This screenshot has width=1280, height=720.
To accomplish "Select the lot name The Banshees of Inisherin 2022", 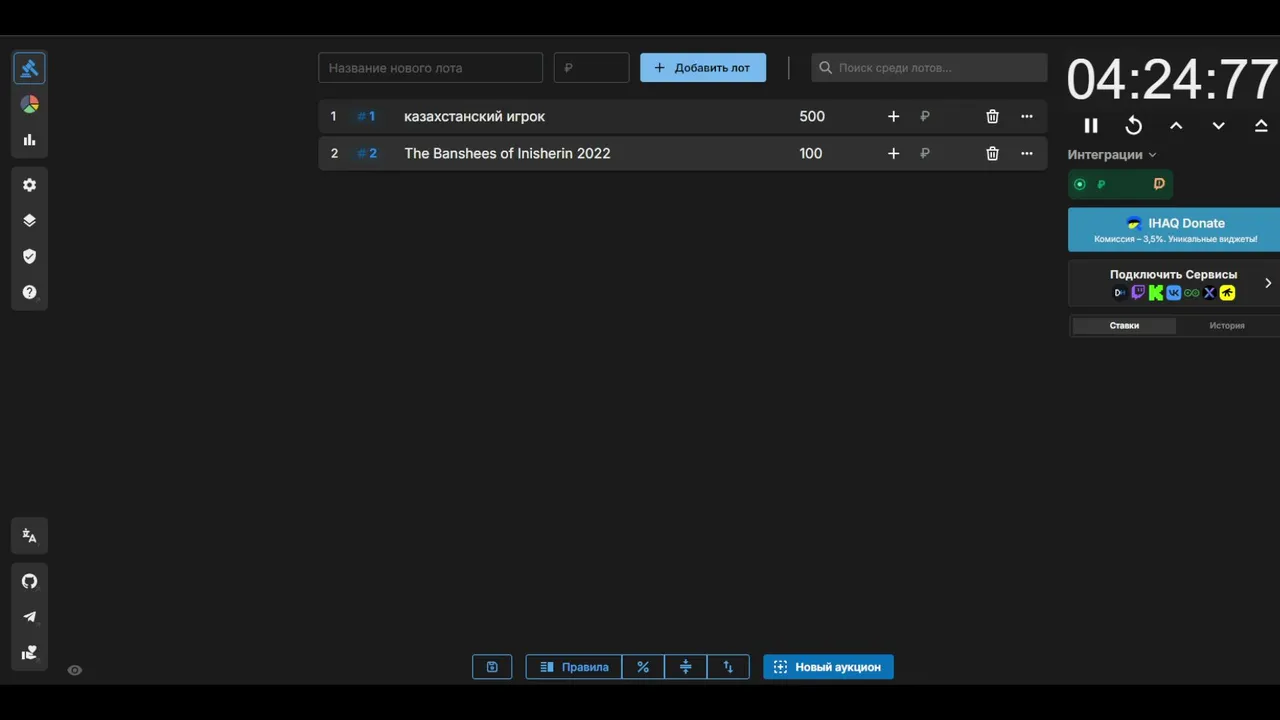I will [507, 154].
